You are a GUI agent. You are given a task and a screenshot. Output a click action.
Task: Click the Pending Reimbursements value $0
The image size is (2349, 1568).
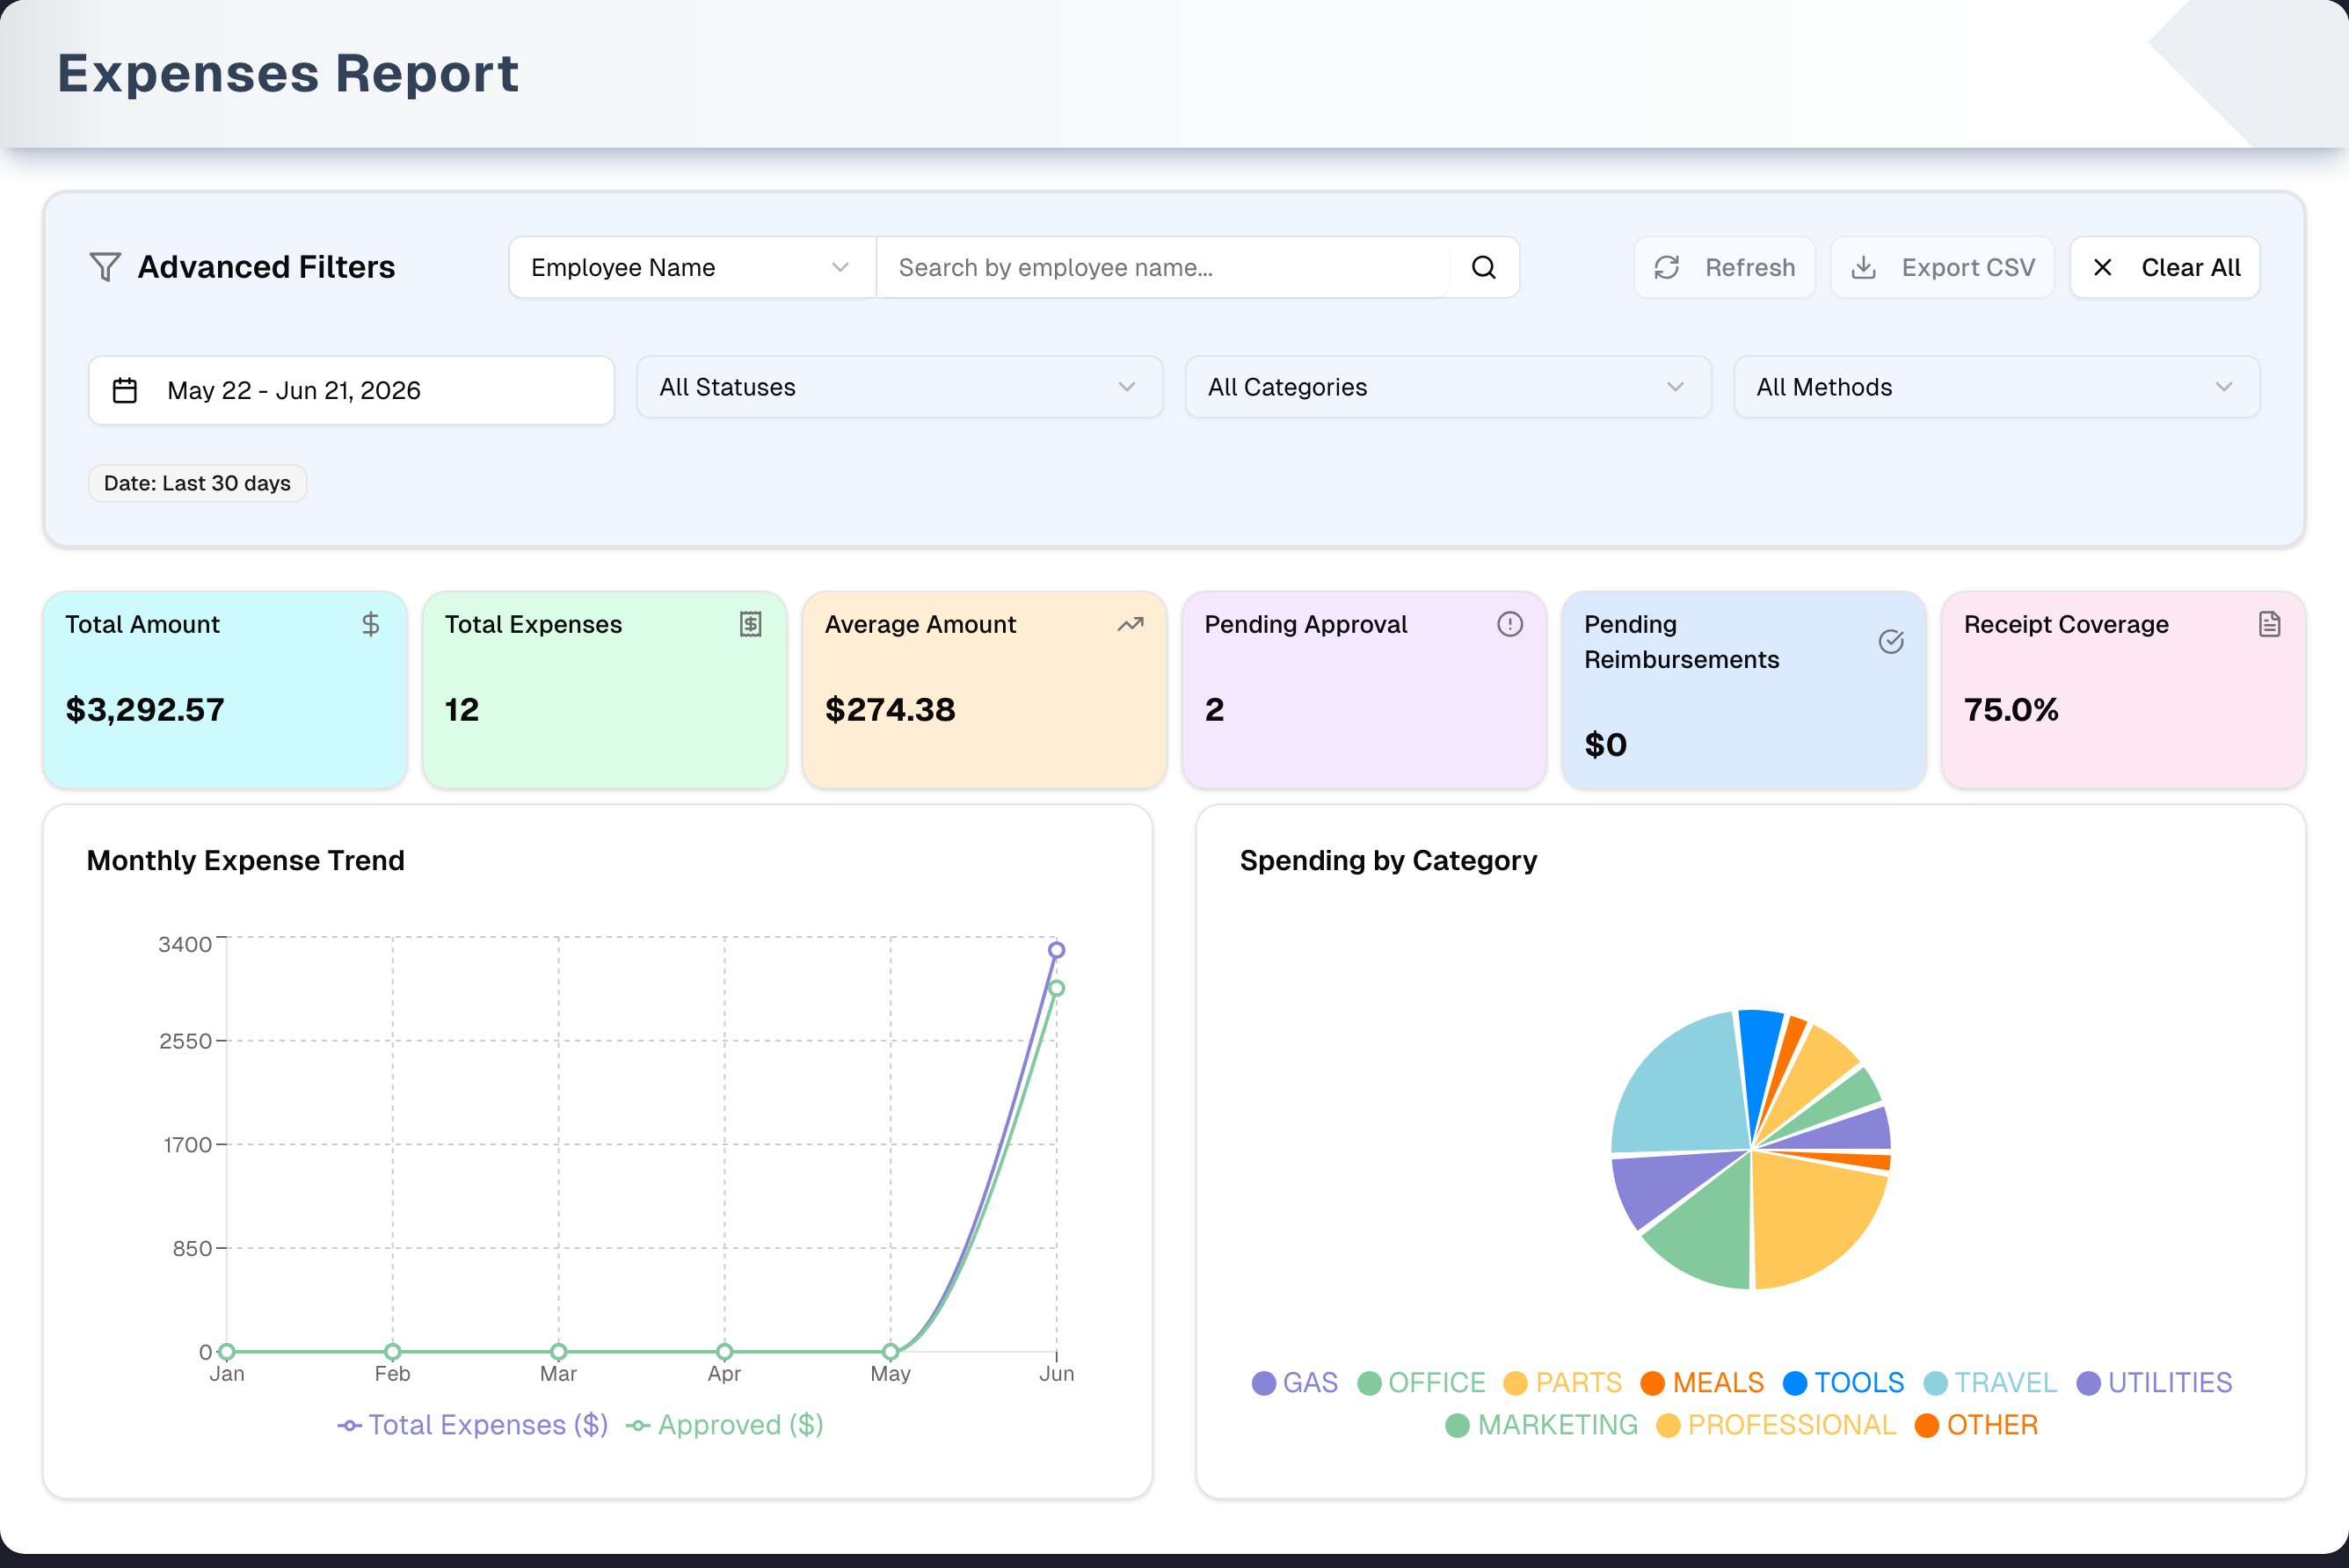1606,745
